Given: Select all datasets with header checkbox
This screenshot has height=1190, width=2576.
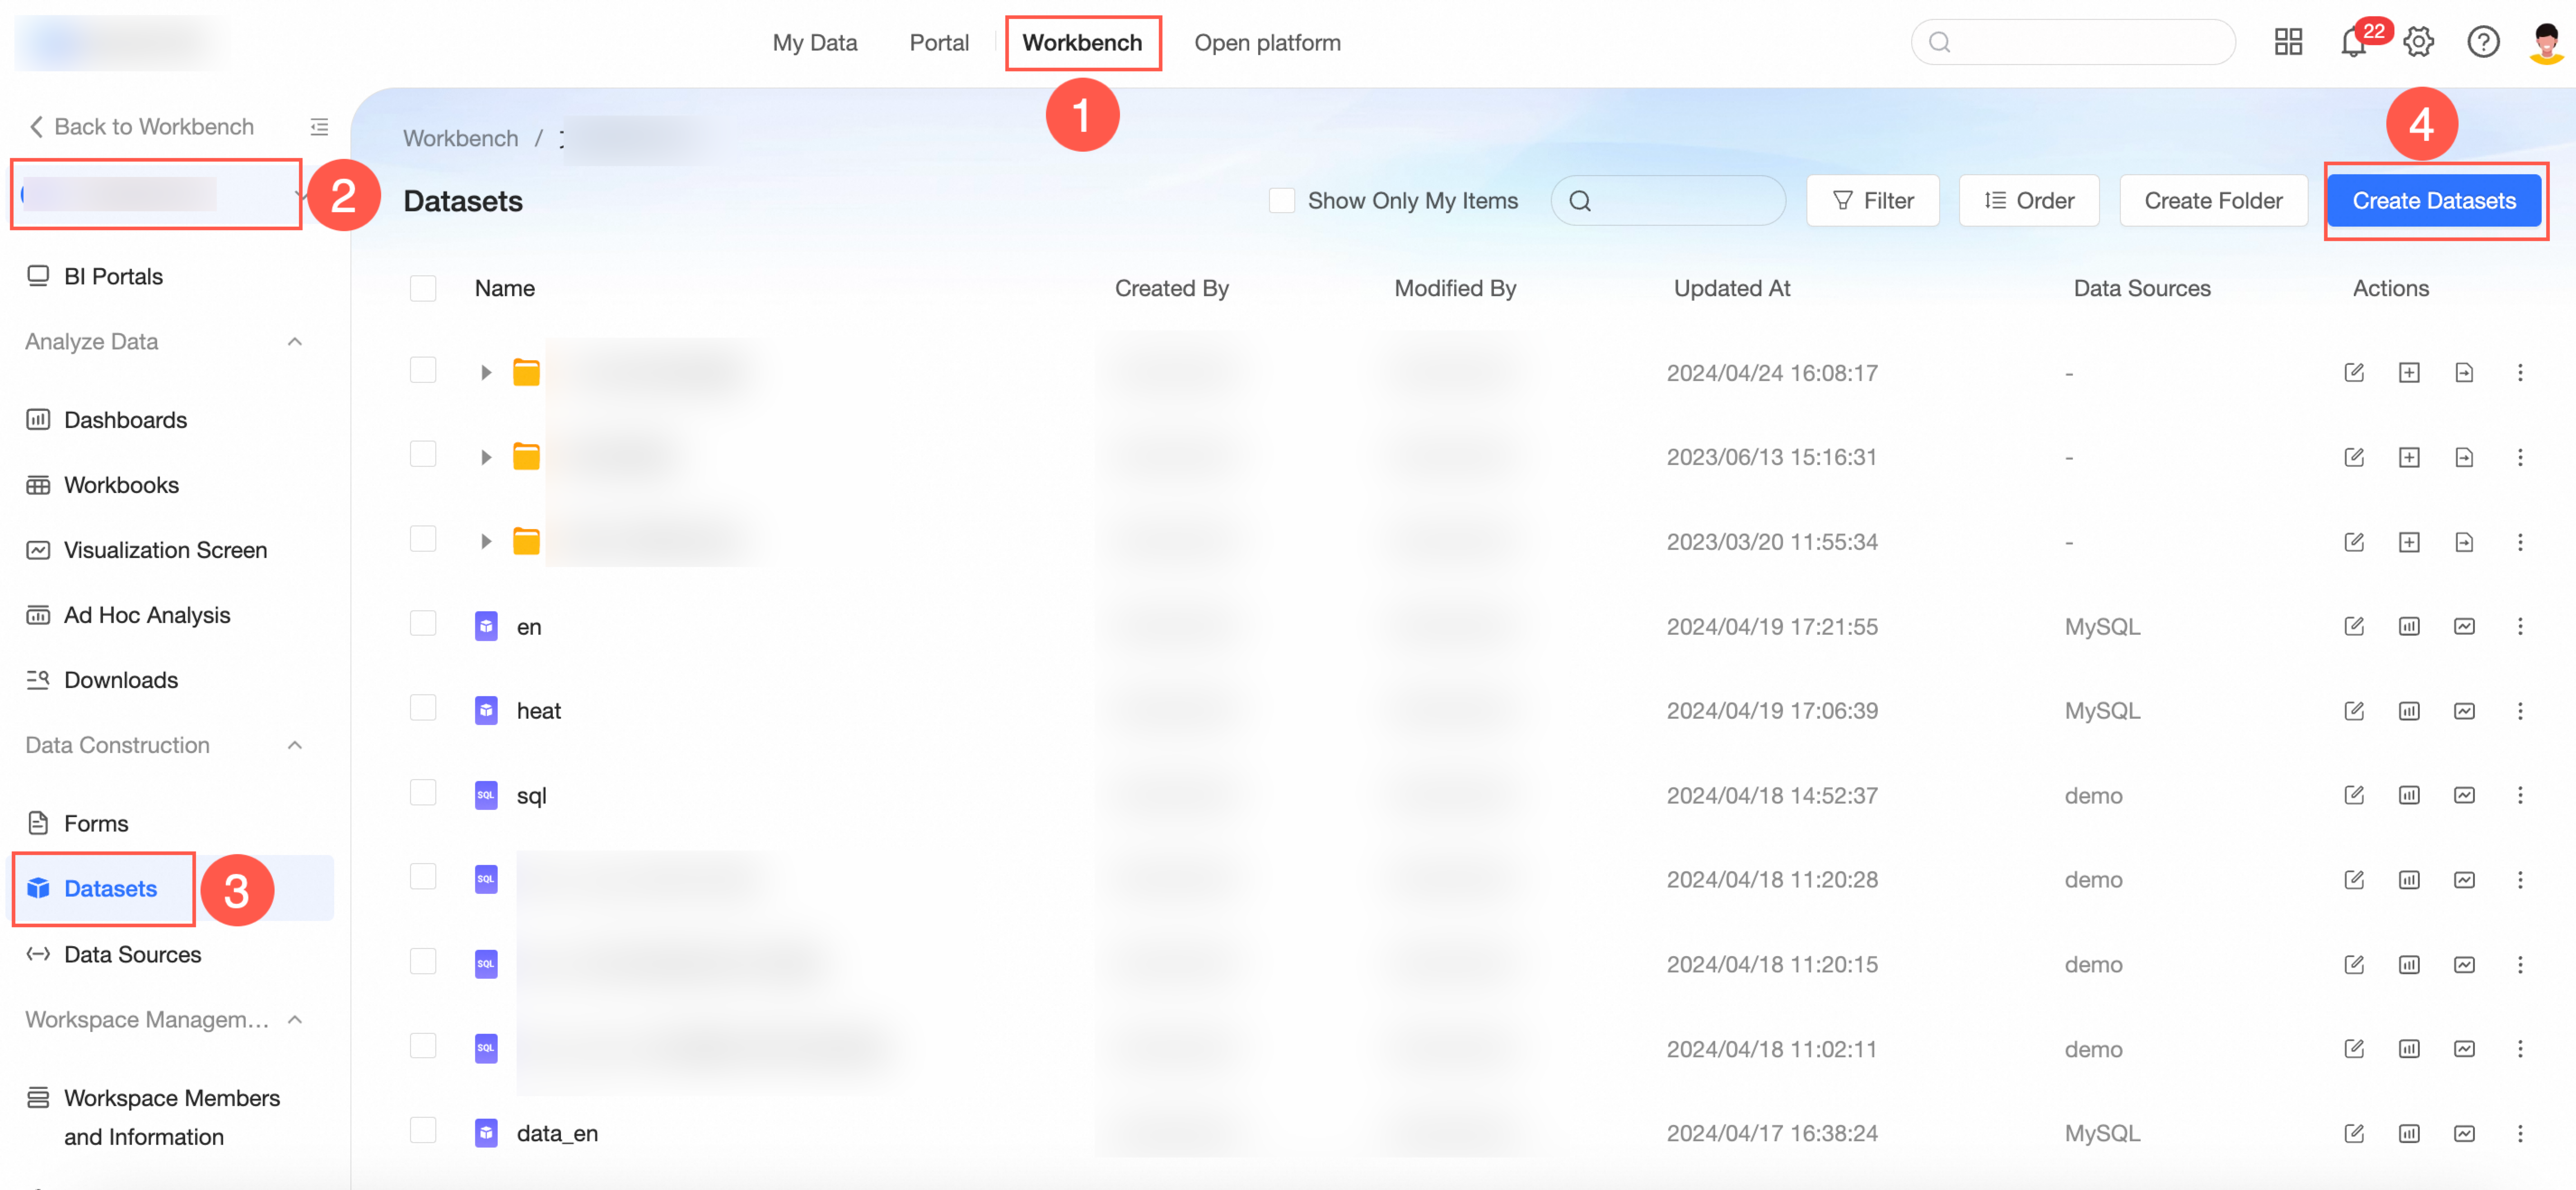Looking at the screenshot, I should pos(423,288).
